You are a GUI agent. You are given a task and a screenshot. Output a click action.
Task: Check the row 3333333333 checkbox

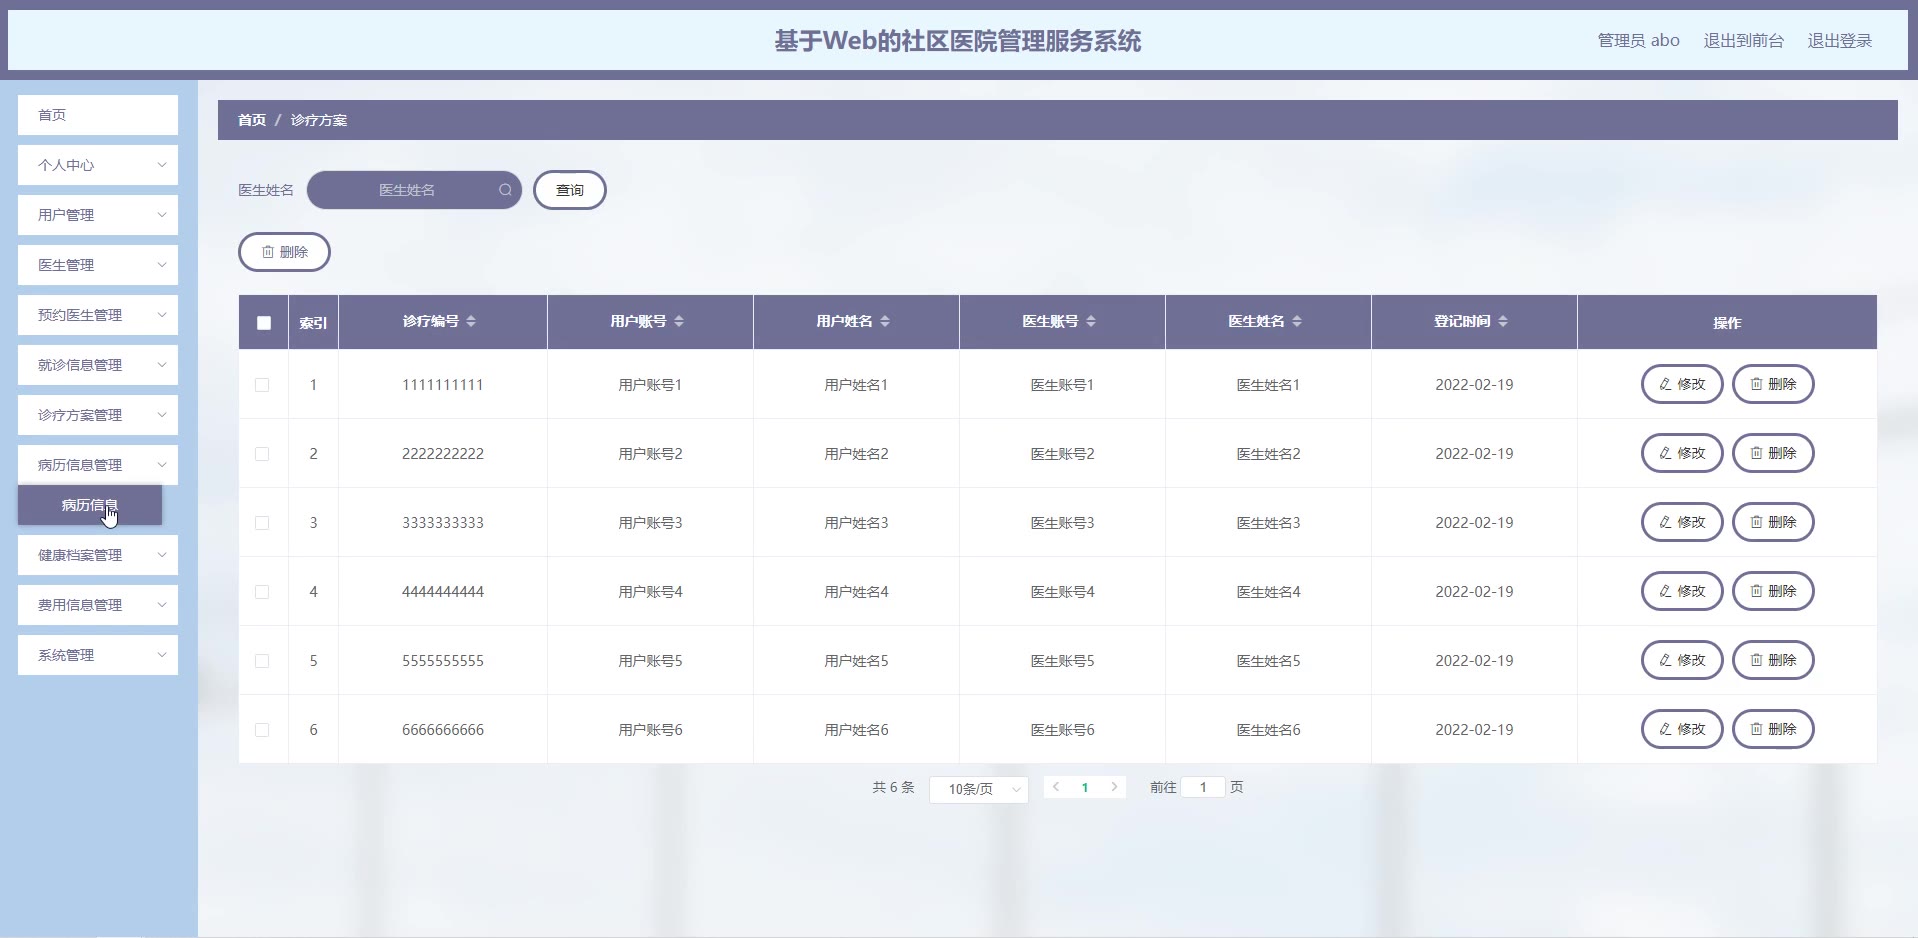point(262,523)
